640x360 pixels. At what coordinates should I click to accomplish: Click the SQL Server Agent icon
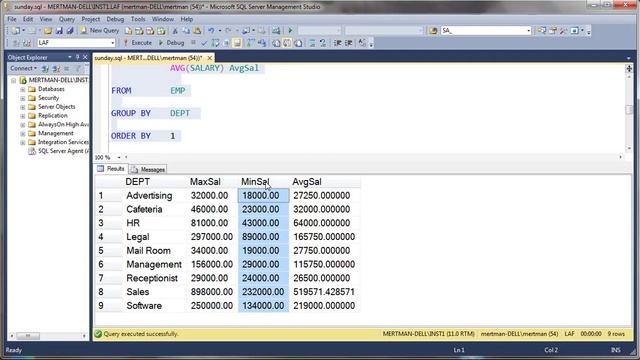31,151
